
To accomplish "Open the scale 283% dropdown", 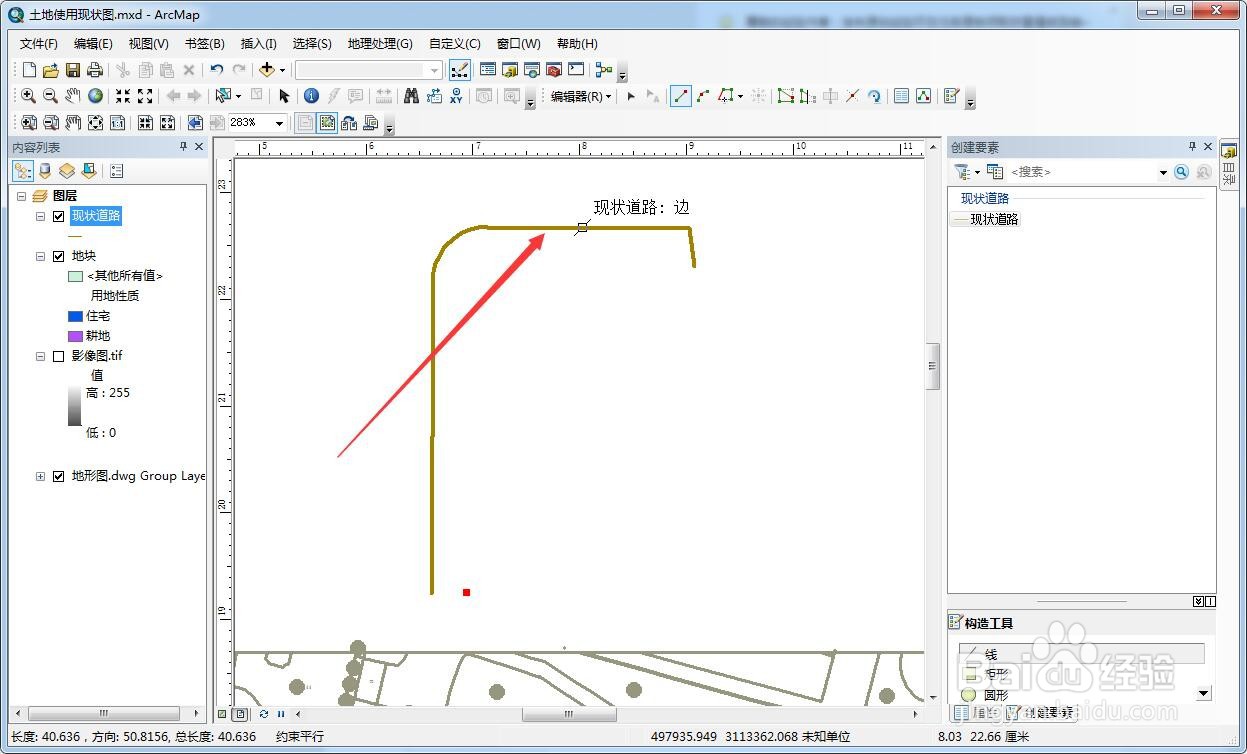I will pos(281,122).
